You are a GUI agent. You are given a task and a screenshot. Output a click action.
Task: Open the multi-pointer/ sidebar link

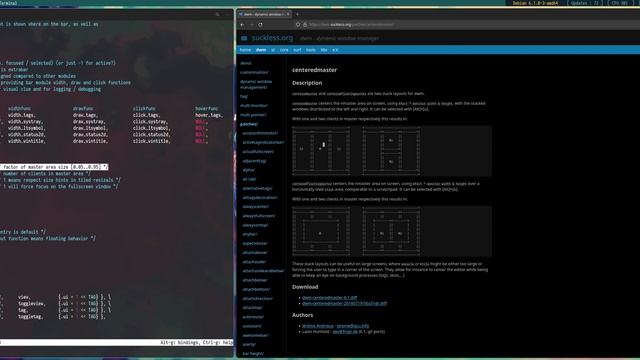(253, 115)
